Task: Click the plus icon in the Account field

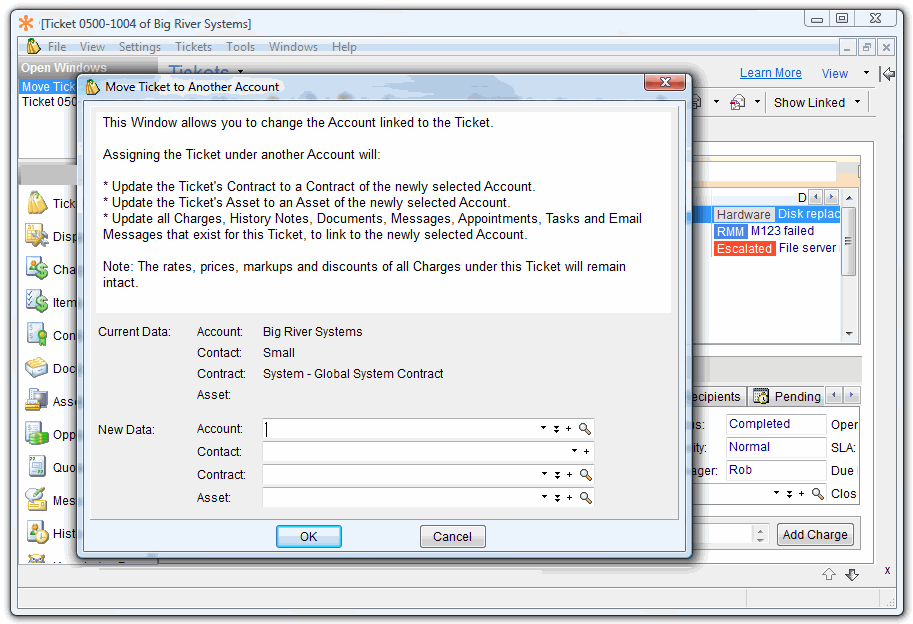Action: click(x=569, y=429)
